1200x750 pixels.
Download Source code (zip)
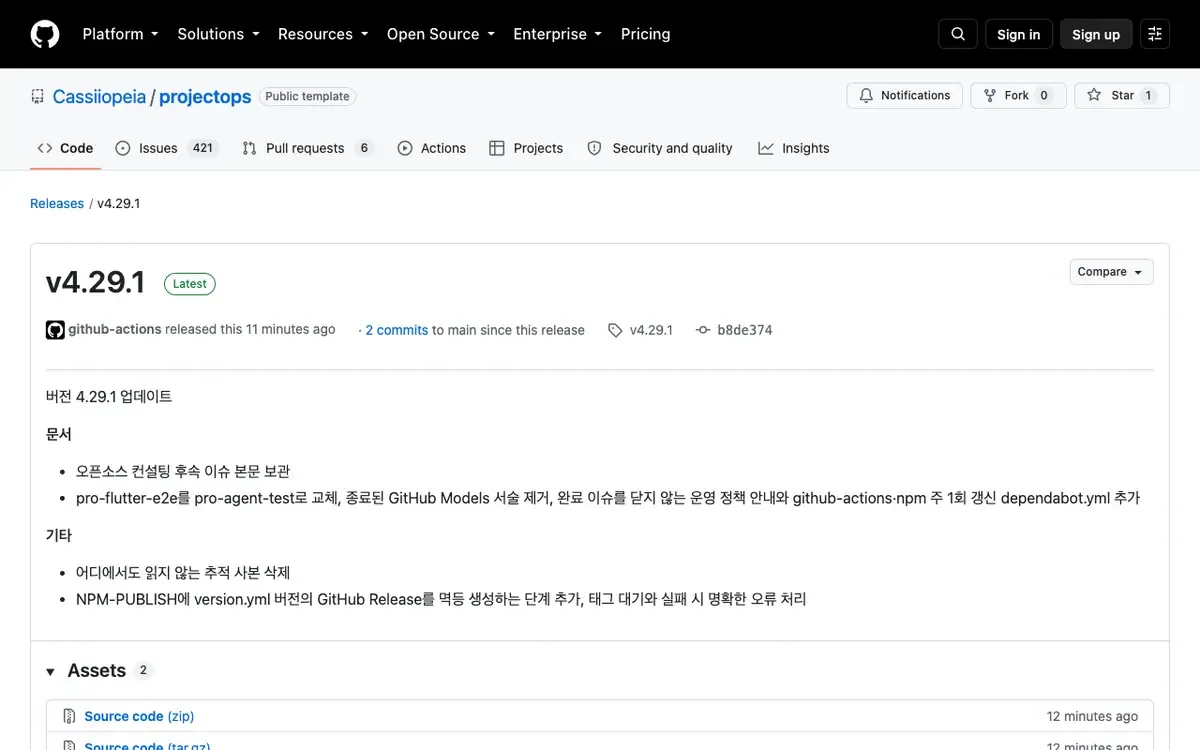point(139,716)
